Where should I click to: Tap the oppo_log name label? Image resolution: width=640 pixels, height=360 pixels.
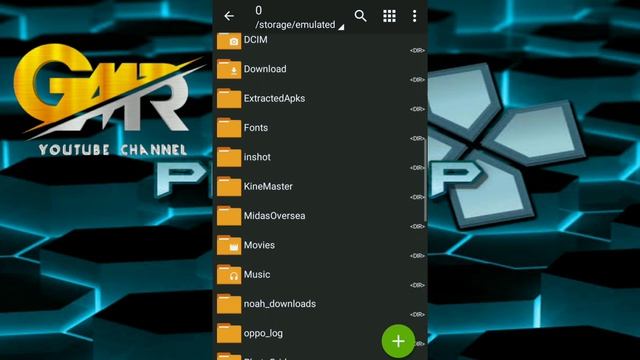tap(263, 333)
